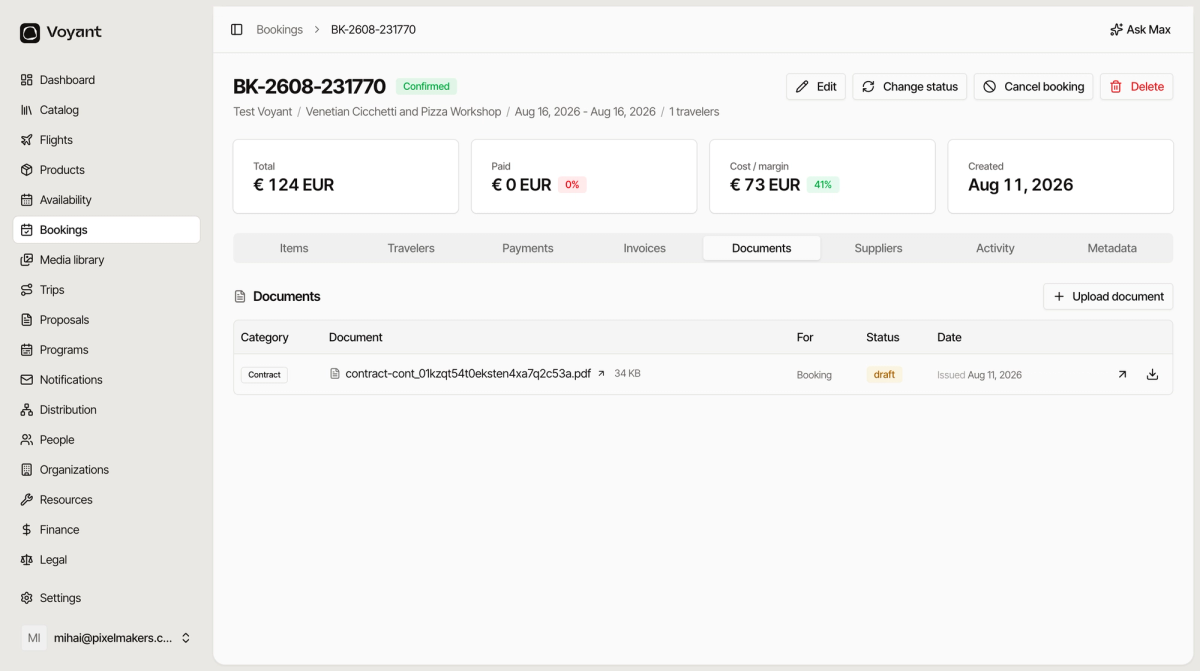The width and height of the screenshot is (1200, 671).
Task: Click Issued Aug 11, 2026 date
Action: pos(980,375)
